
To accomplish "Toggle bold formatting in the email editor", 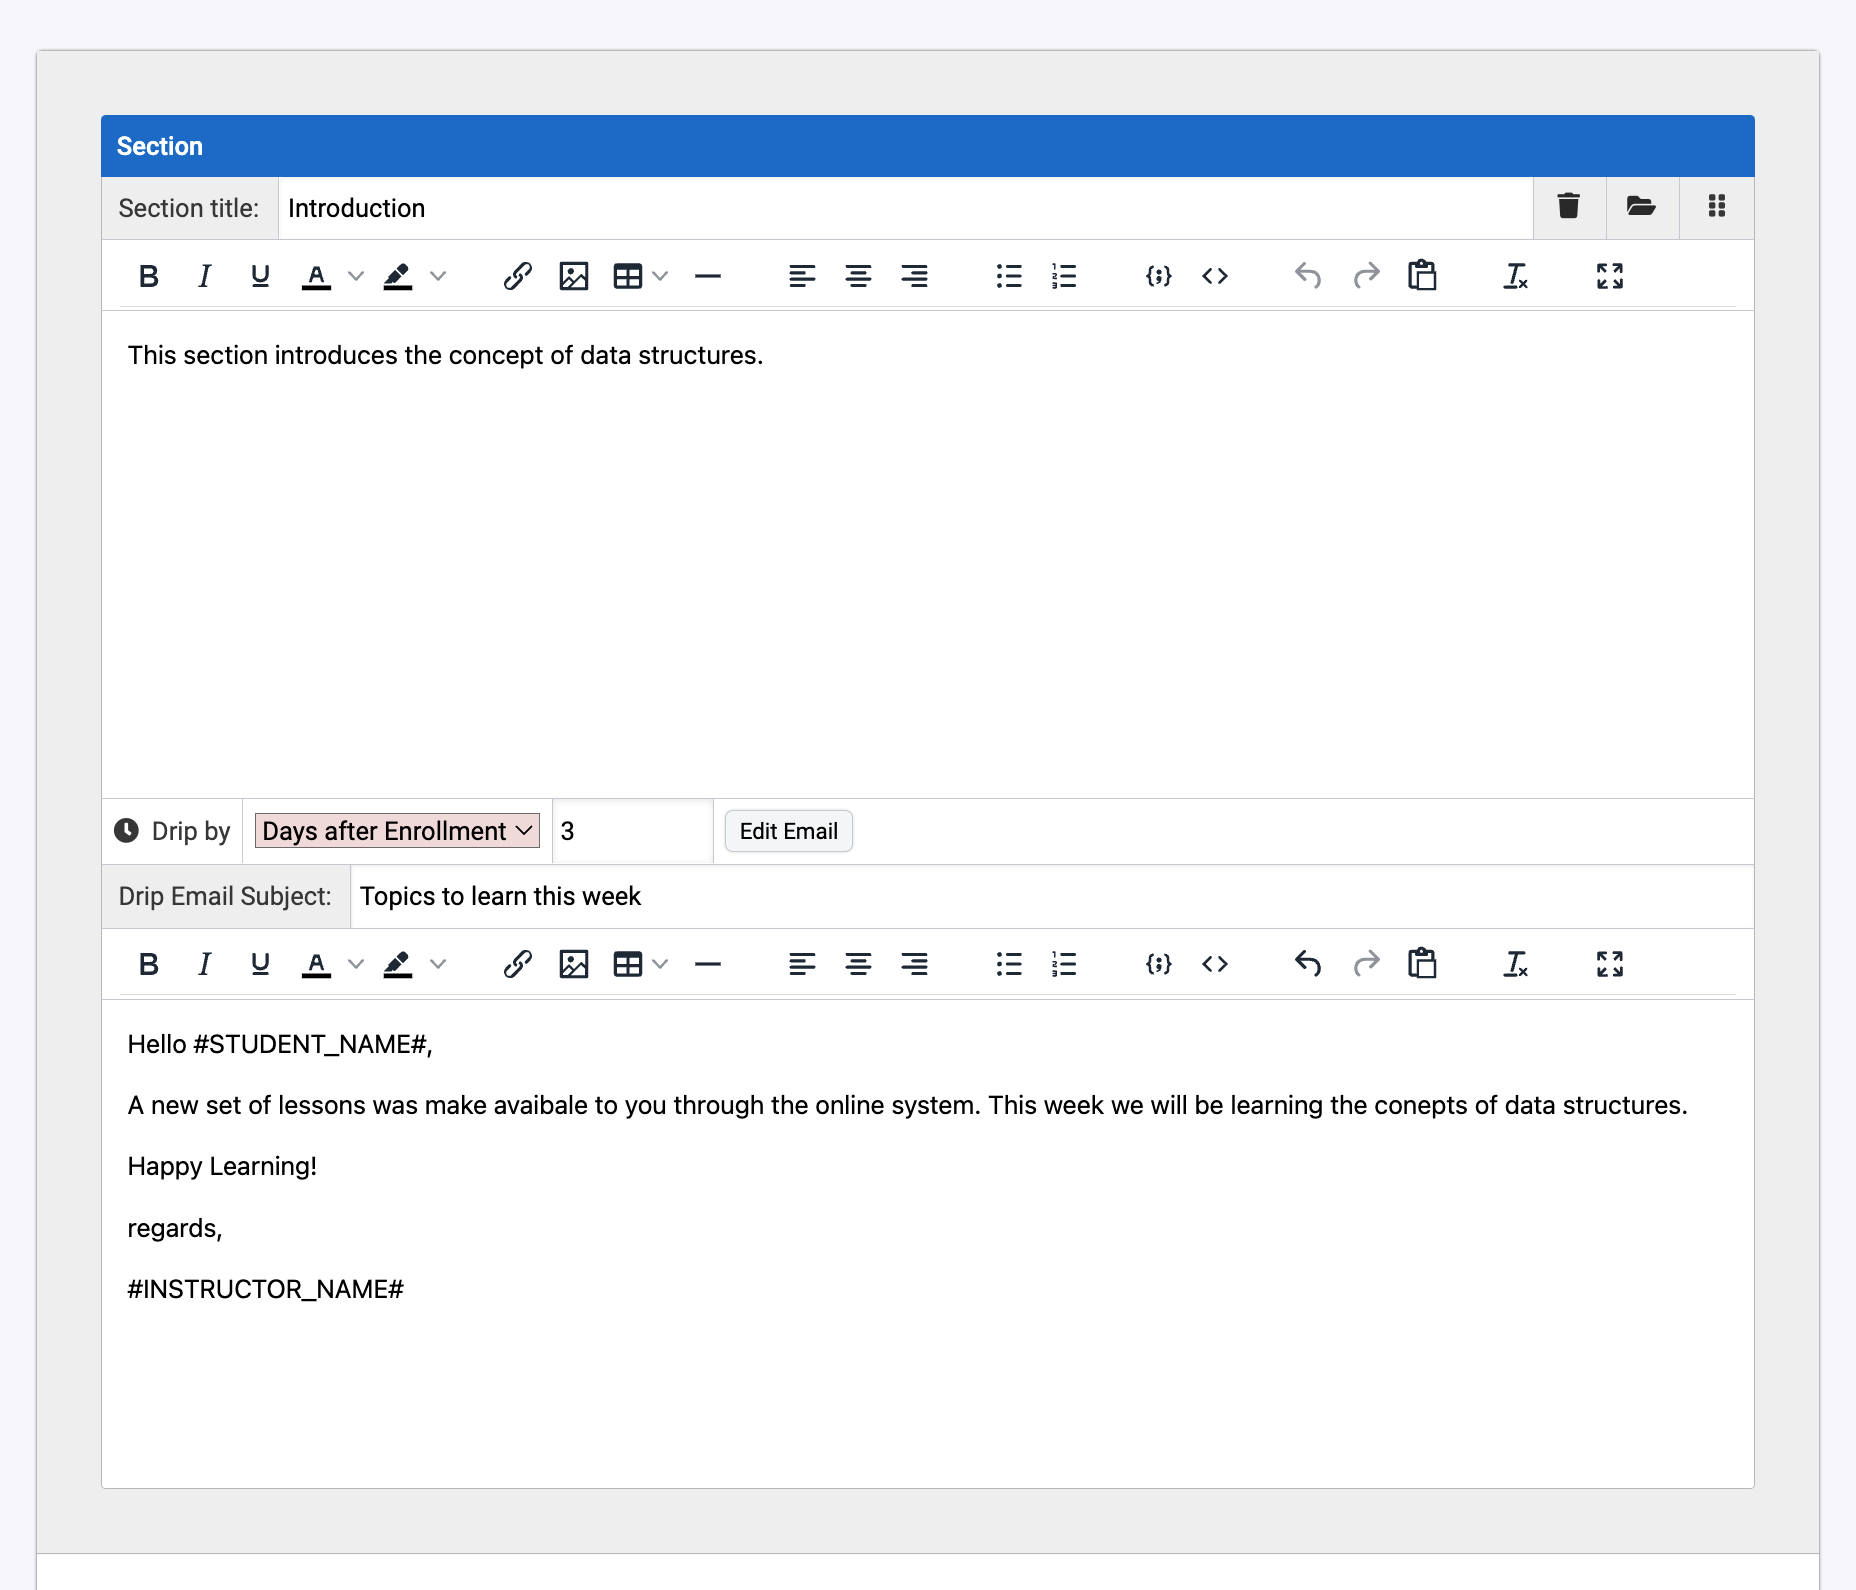I will [149, 963].
